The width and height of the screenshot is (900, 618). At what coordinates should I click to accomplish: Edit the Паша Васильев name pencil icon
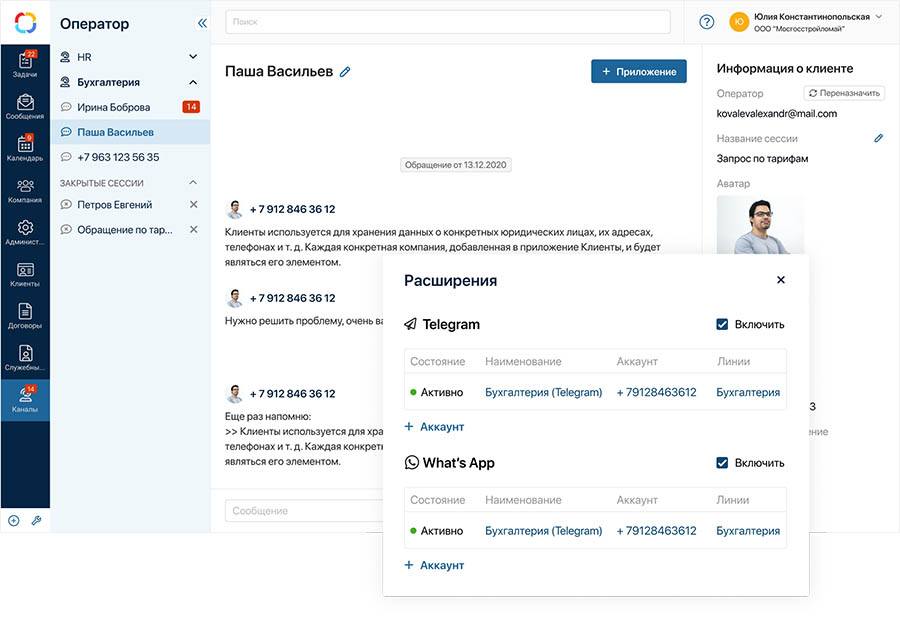345,72
